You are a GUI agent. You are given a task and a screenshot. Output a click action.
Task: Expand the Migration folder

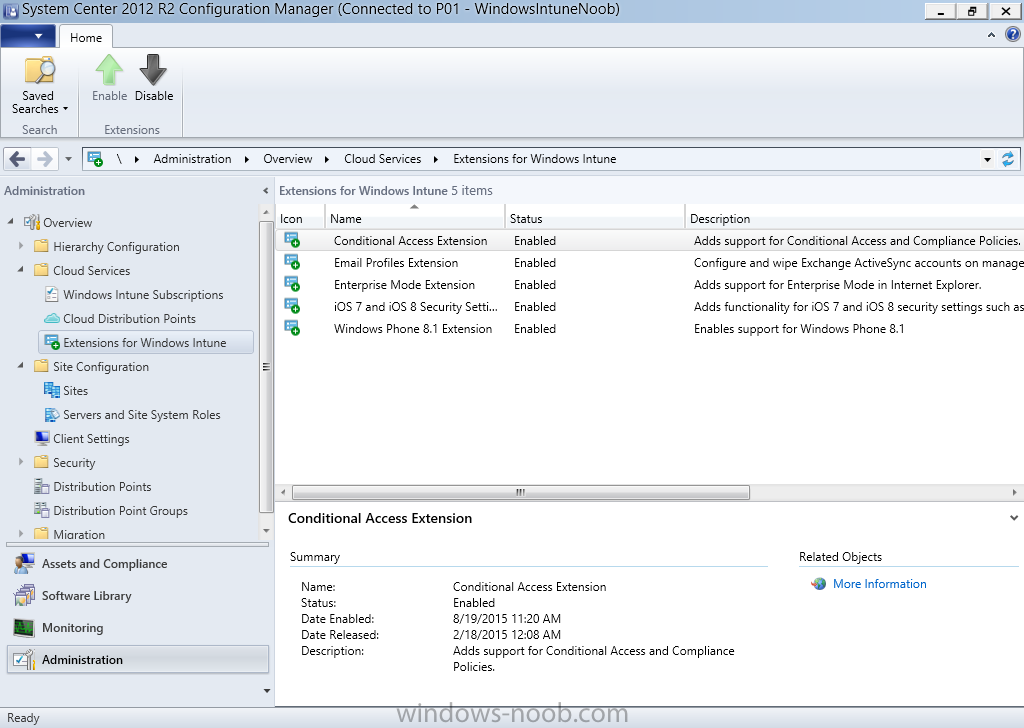point(21,533)
